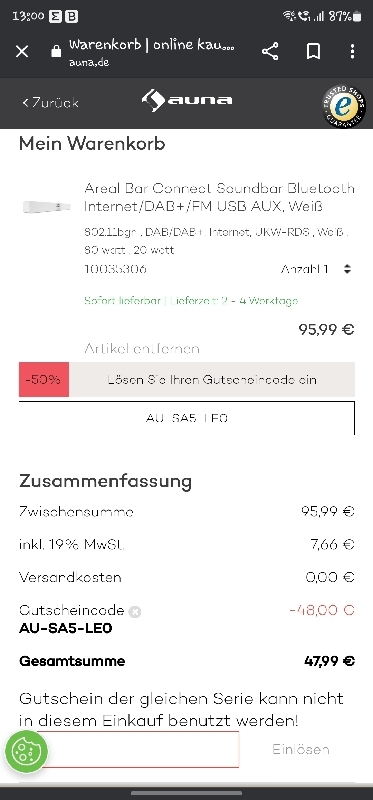The width and height of the screenshot is (373, 800).
Task: Open the share icon in browser bar
Action: pyautogui.click(x=270, y=52)
